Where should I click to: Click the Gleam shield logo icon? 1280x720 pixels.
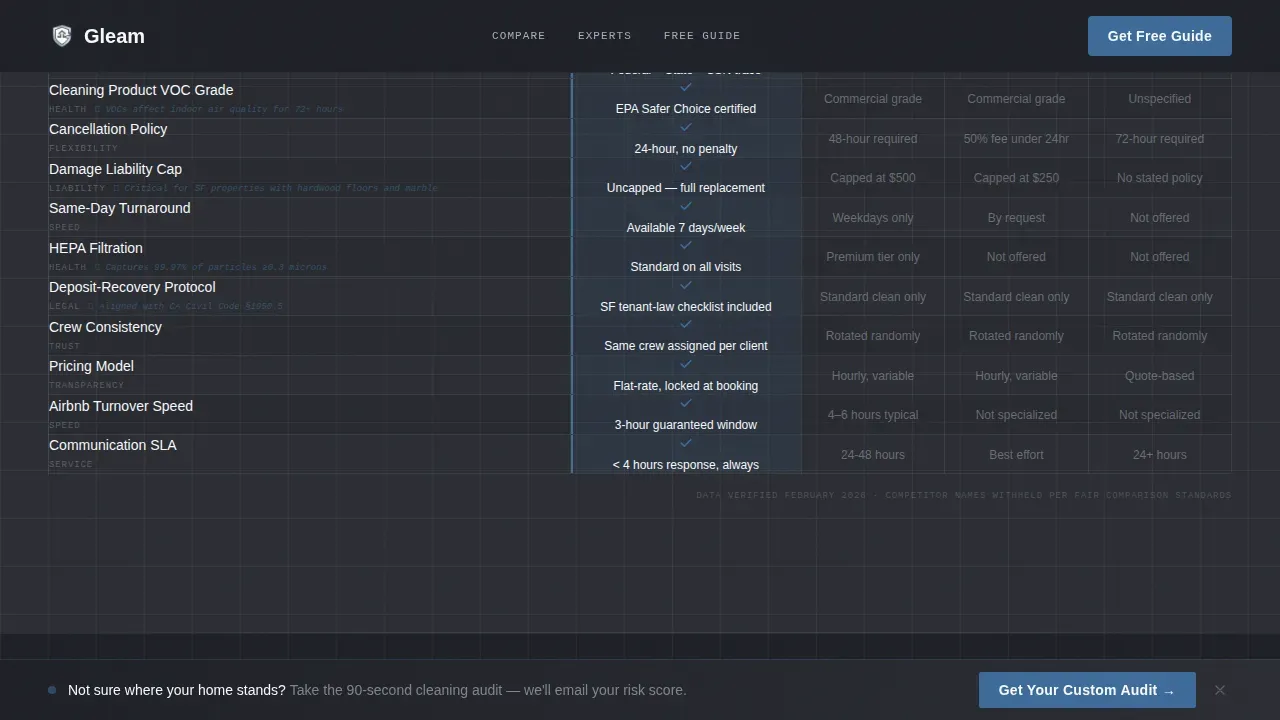tap(62, 36)
